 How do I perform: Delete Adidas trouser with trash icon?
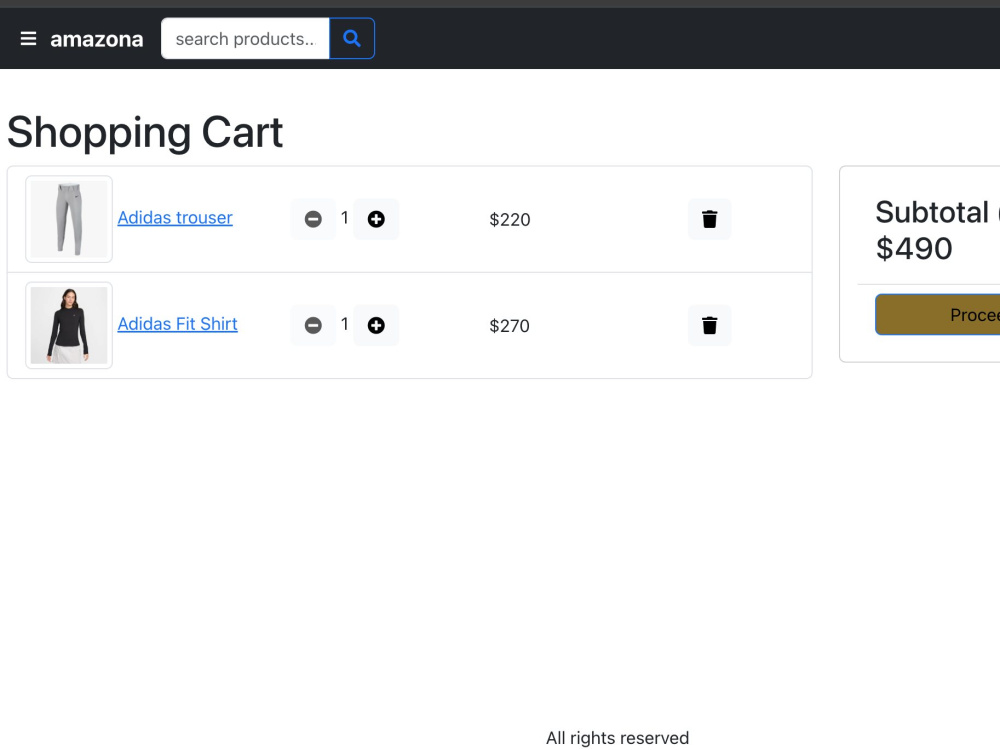pos(710,219)
